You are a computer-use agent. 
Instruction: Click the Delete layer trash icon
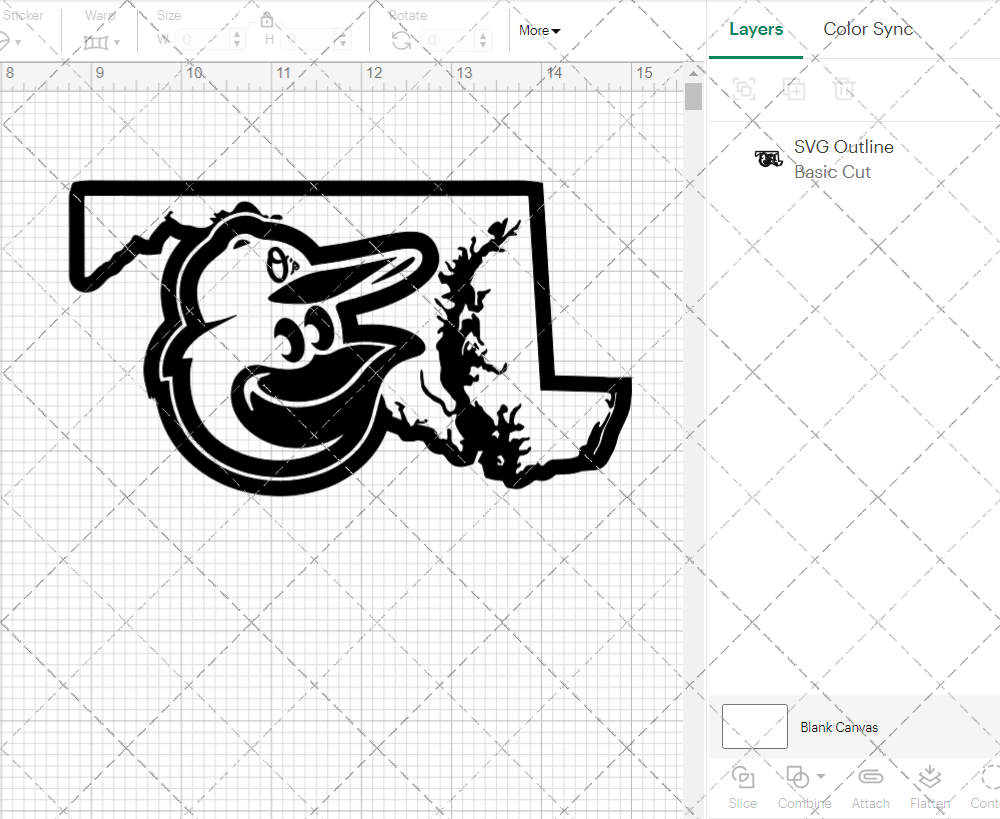click(845, 89)
